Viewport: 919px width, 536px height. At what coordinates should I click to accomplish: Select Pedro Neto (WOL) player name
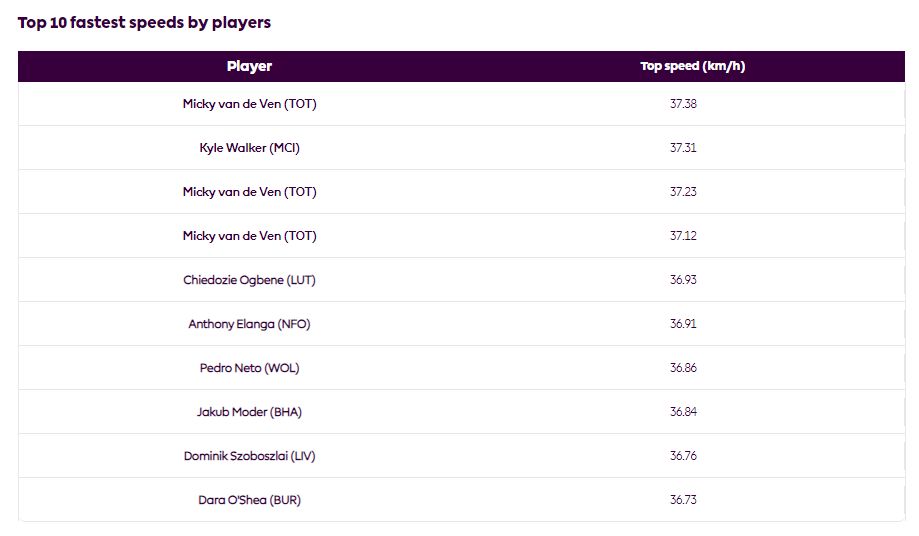[x=249, y=368]
